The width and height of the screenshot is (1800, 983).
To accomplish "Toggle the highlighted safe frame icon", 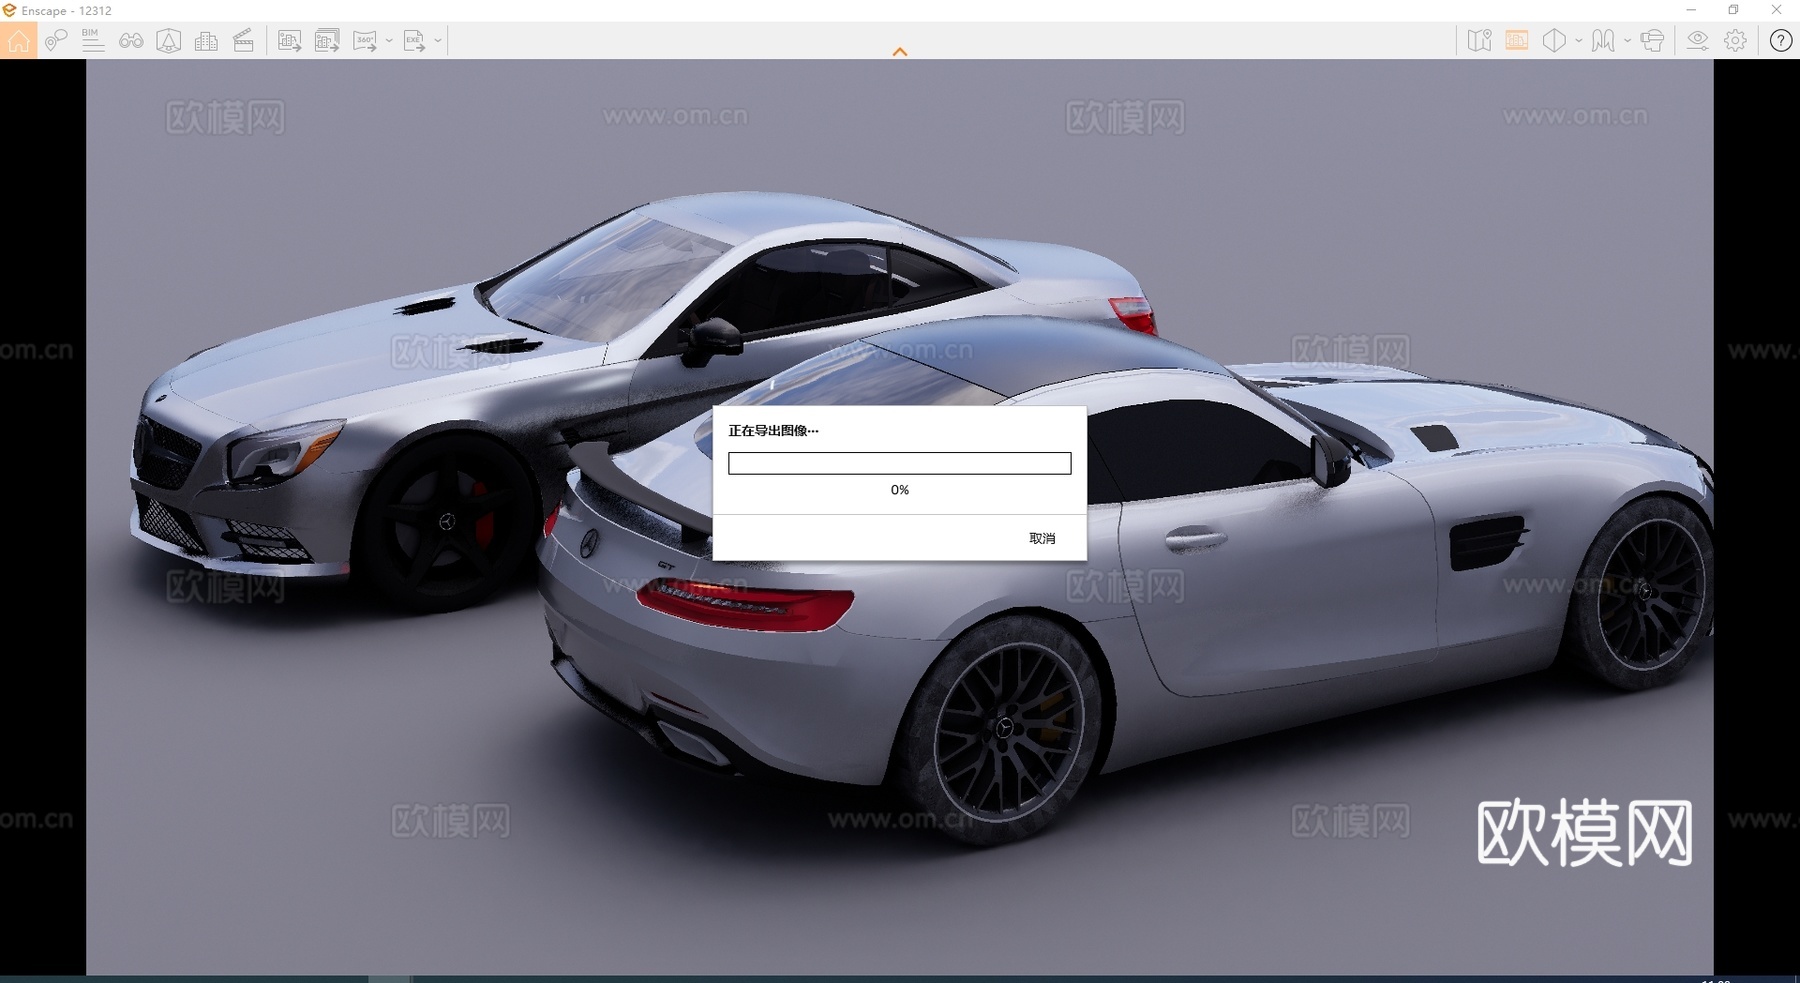I will [1517, 41].
